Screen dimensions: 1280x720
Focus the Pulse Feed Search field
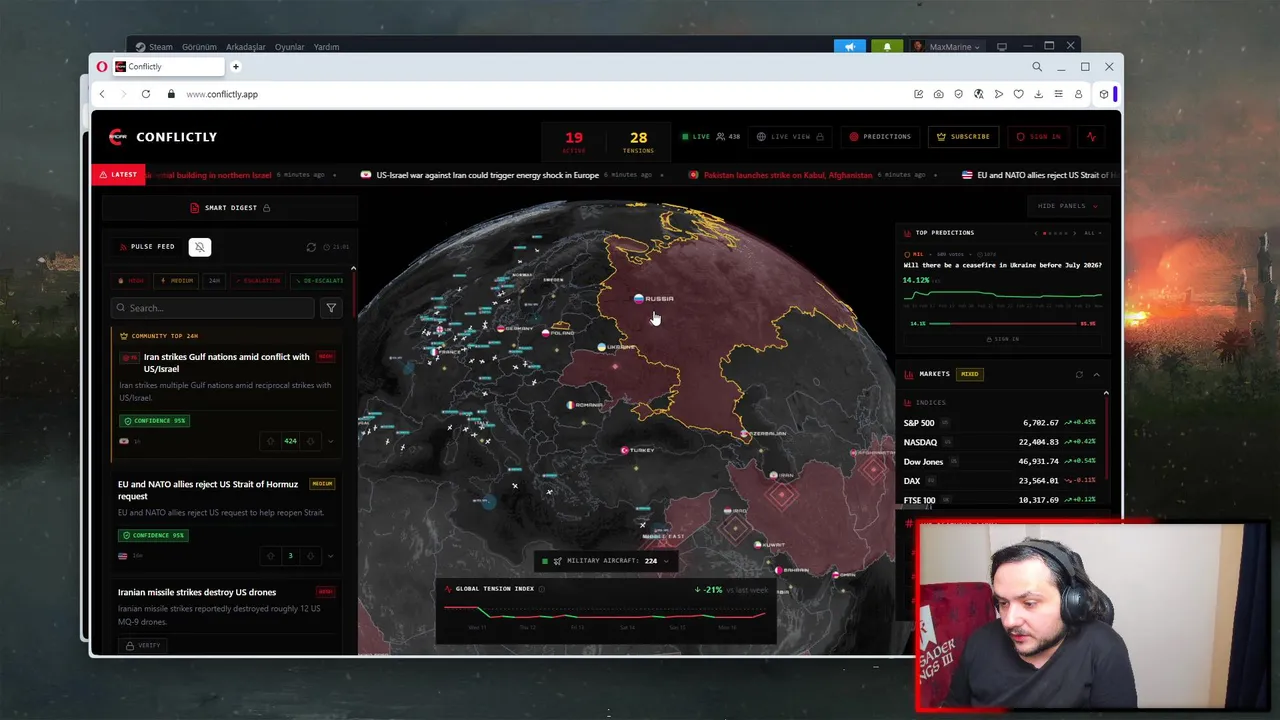(x=212, y=308)
